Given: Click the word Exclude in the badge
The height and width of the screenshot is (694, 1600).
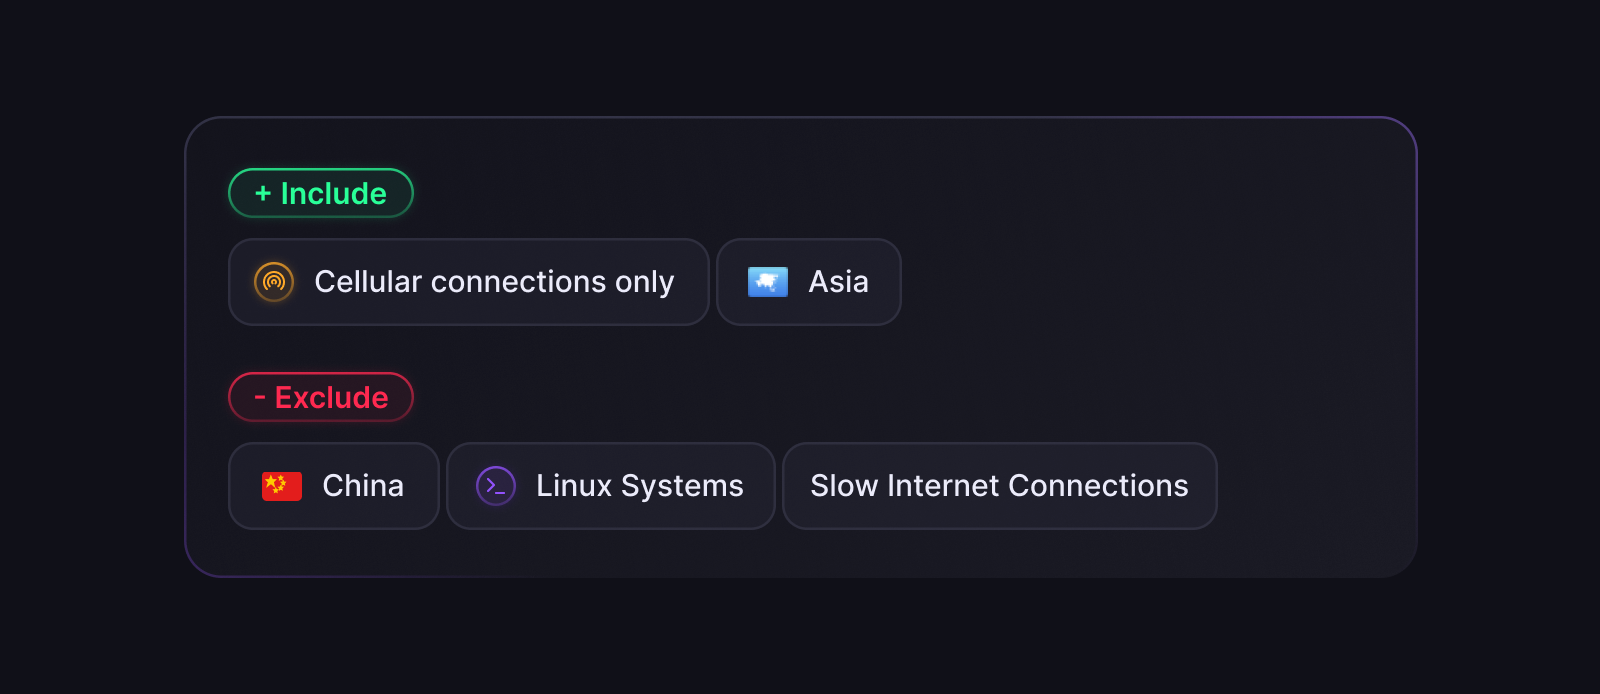Looking at the screenshot, I should tap(331, 397).
